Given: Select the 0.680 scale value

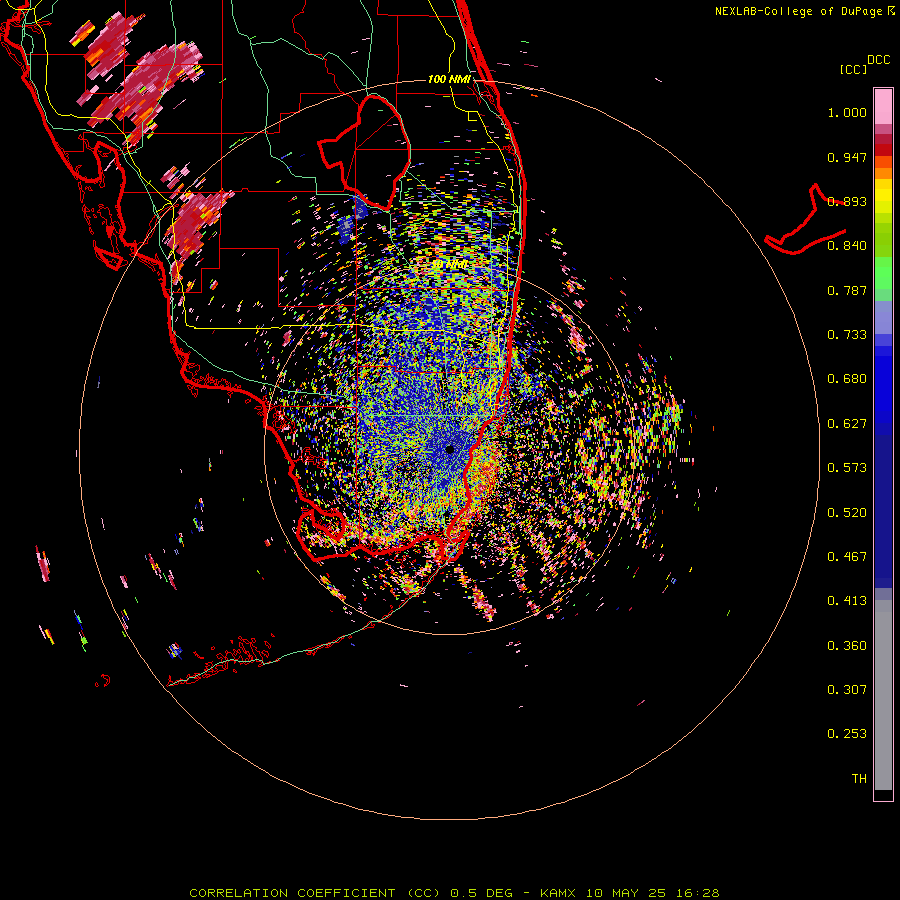Looking at the screenshot, I should 847,379.
